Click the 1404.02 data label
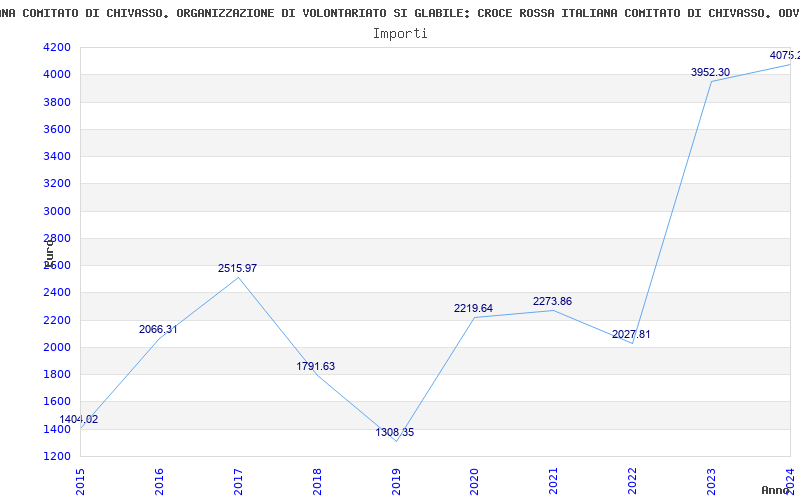Screen dimensions: 800x500 tap(79, 419)
